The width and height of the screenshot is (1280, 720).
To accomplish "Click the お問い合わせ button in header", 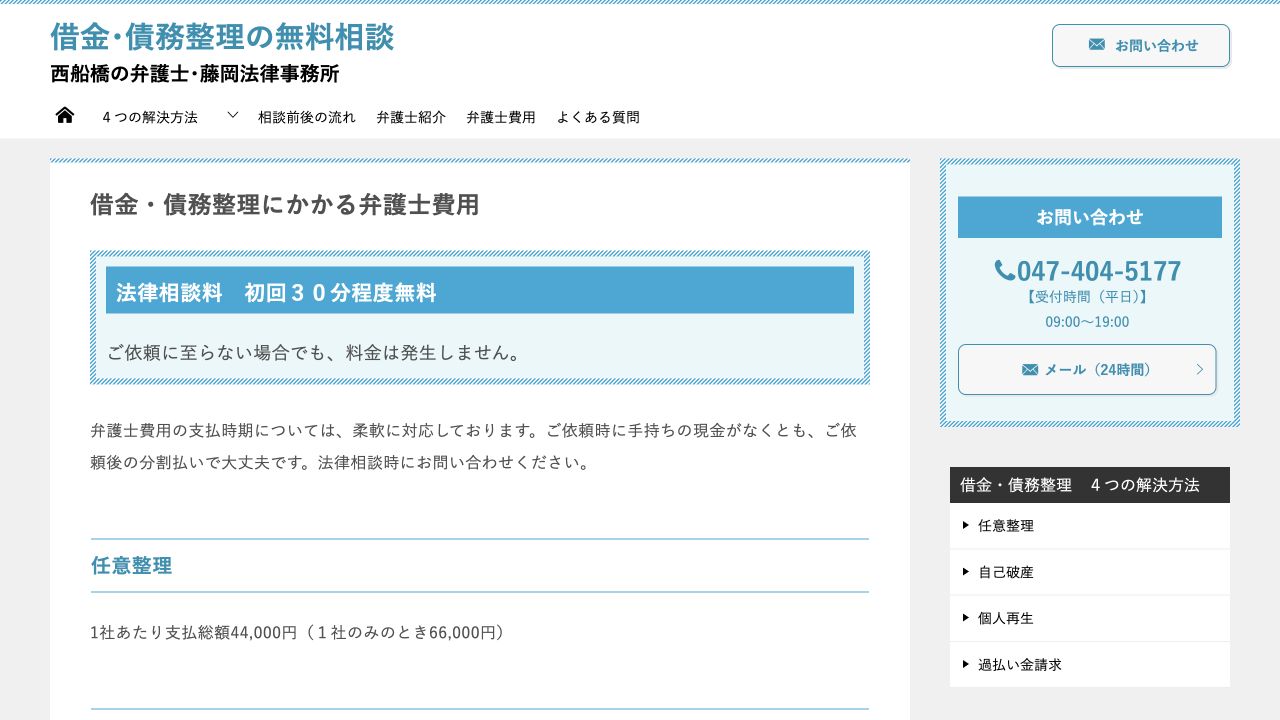I will (1141, 45).
